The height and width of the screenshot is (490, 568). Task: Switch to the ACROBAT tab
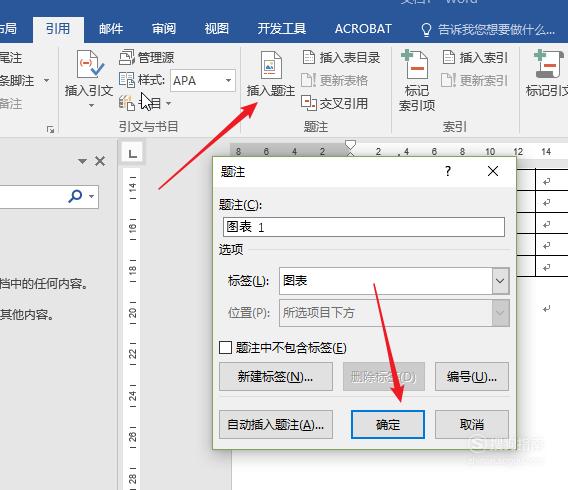[363, 29]
